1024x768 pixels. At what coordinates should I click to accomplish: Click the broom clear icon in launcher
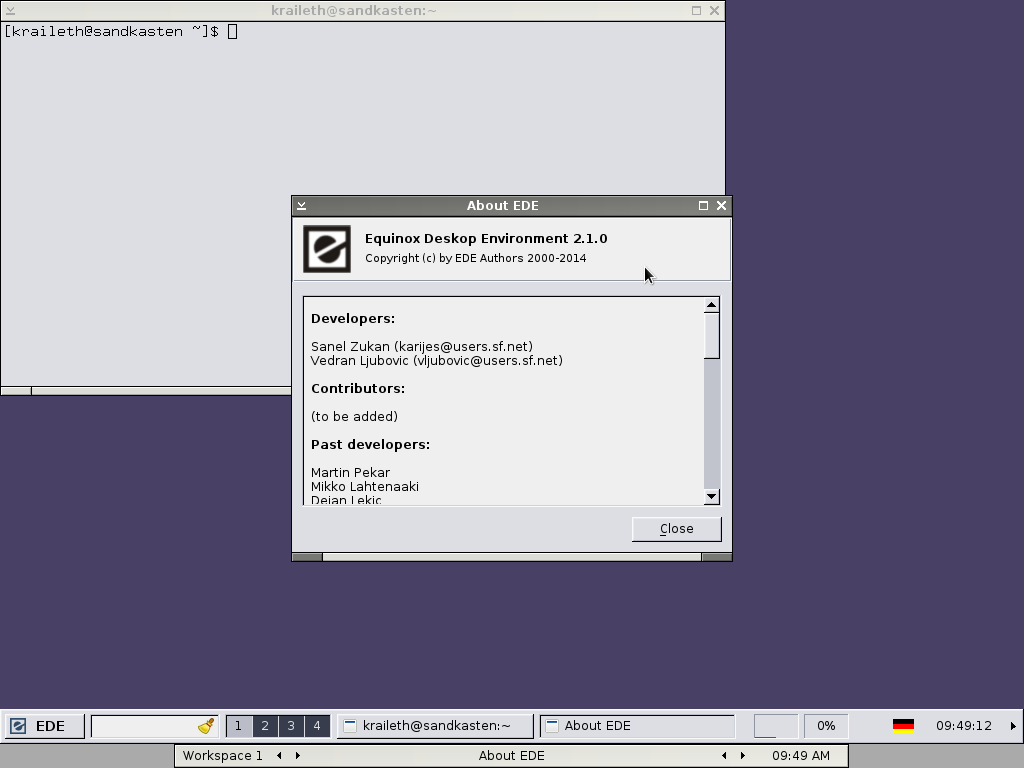click(x=207, y=726)
